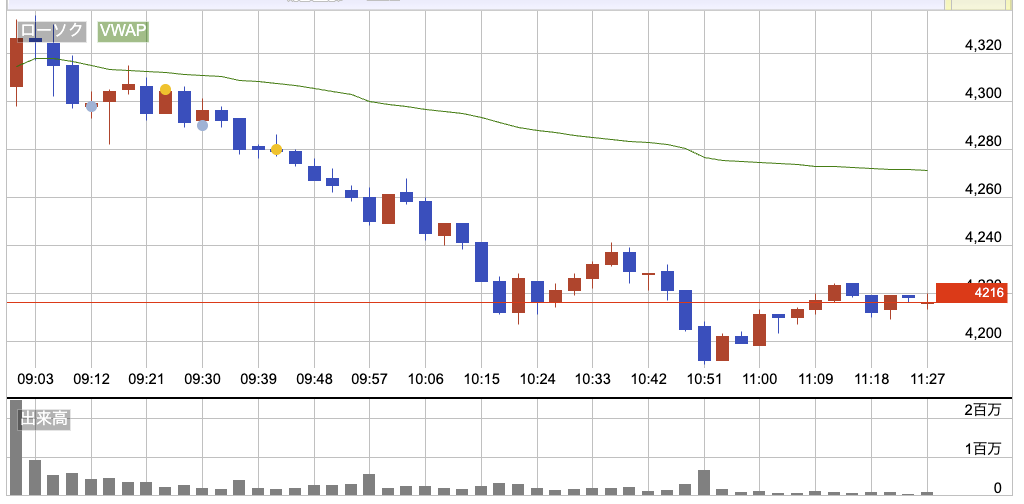Viewport: 1024px width, 504px height.
Task: Click the 2百万 volume axis label
Action: (x=982, y=411)
